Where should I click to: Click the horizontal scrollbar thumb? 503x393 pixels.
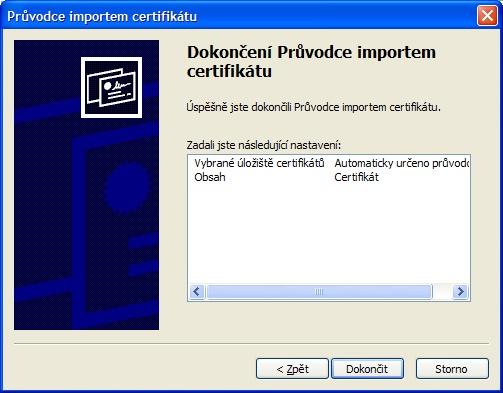(x=319, y=292)
